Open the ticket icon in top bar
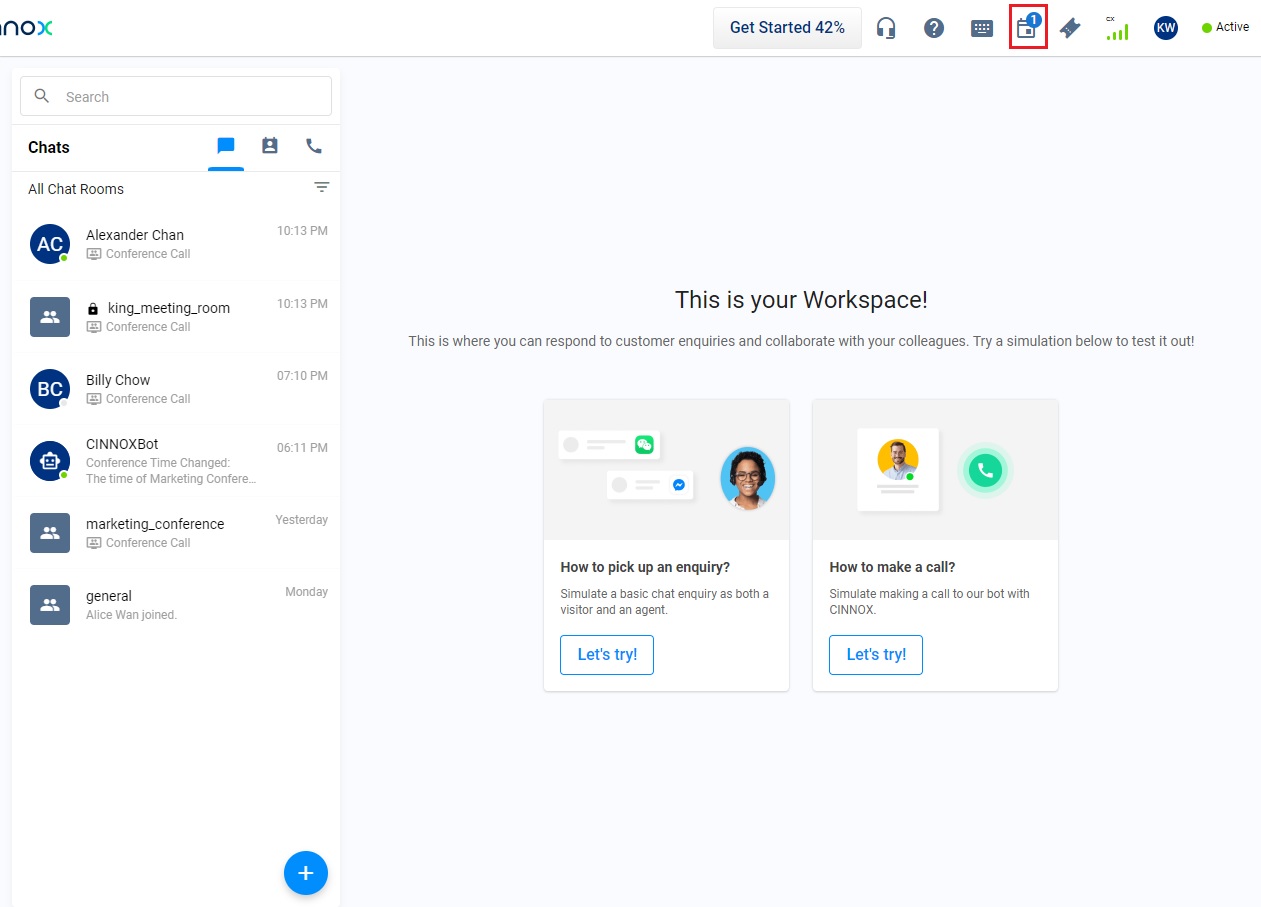Screen dimensions: 1261x907 pyautogui.click(x=1070, y=28)
